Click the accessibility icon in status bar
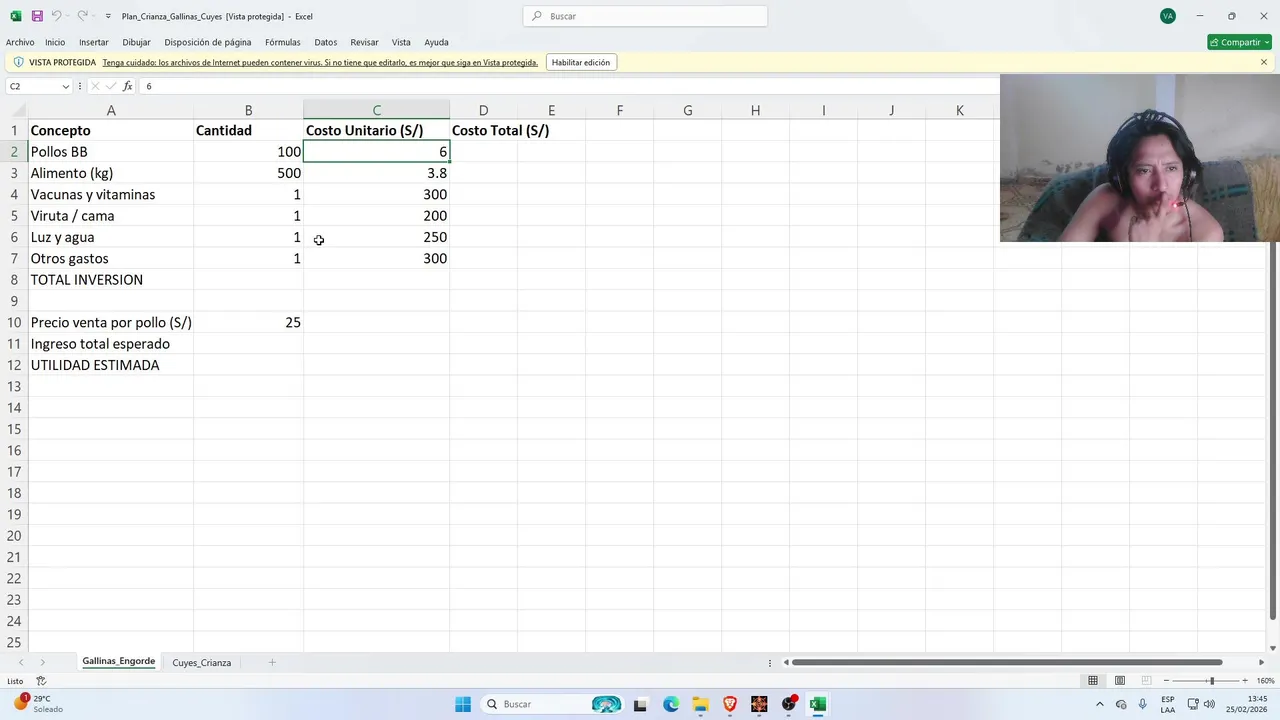Viewport: 1280px width, 720px height. click(41, 681)
